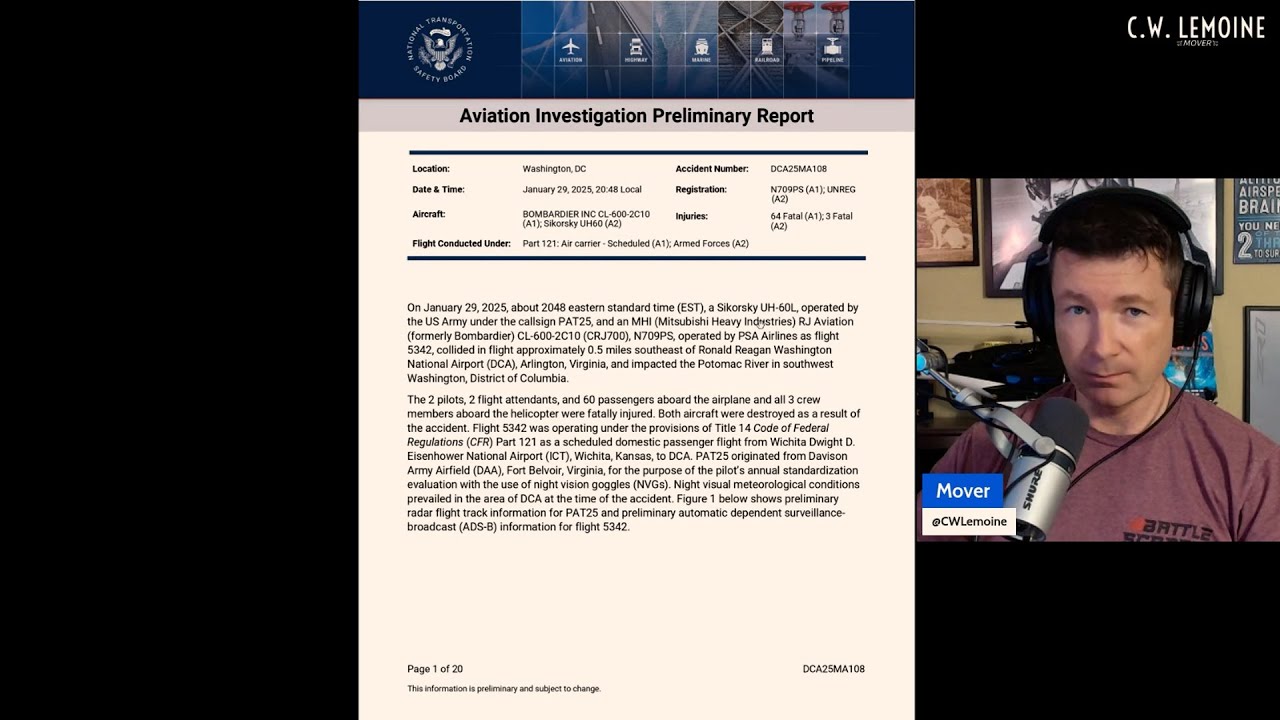Click the 'Flight Conducted Under:' label
Screen dimensions: 1280x720
coord(461,244)
